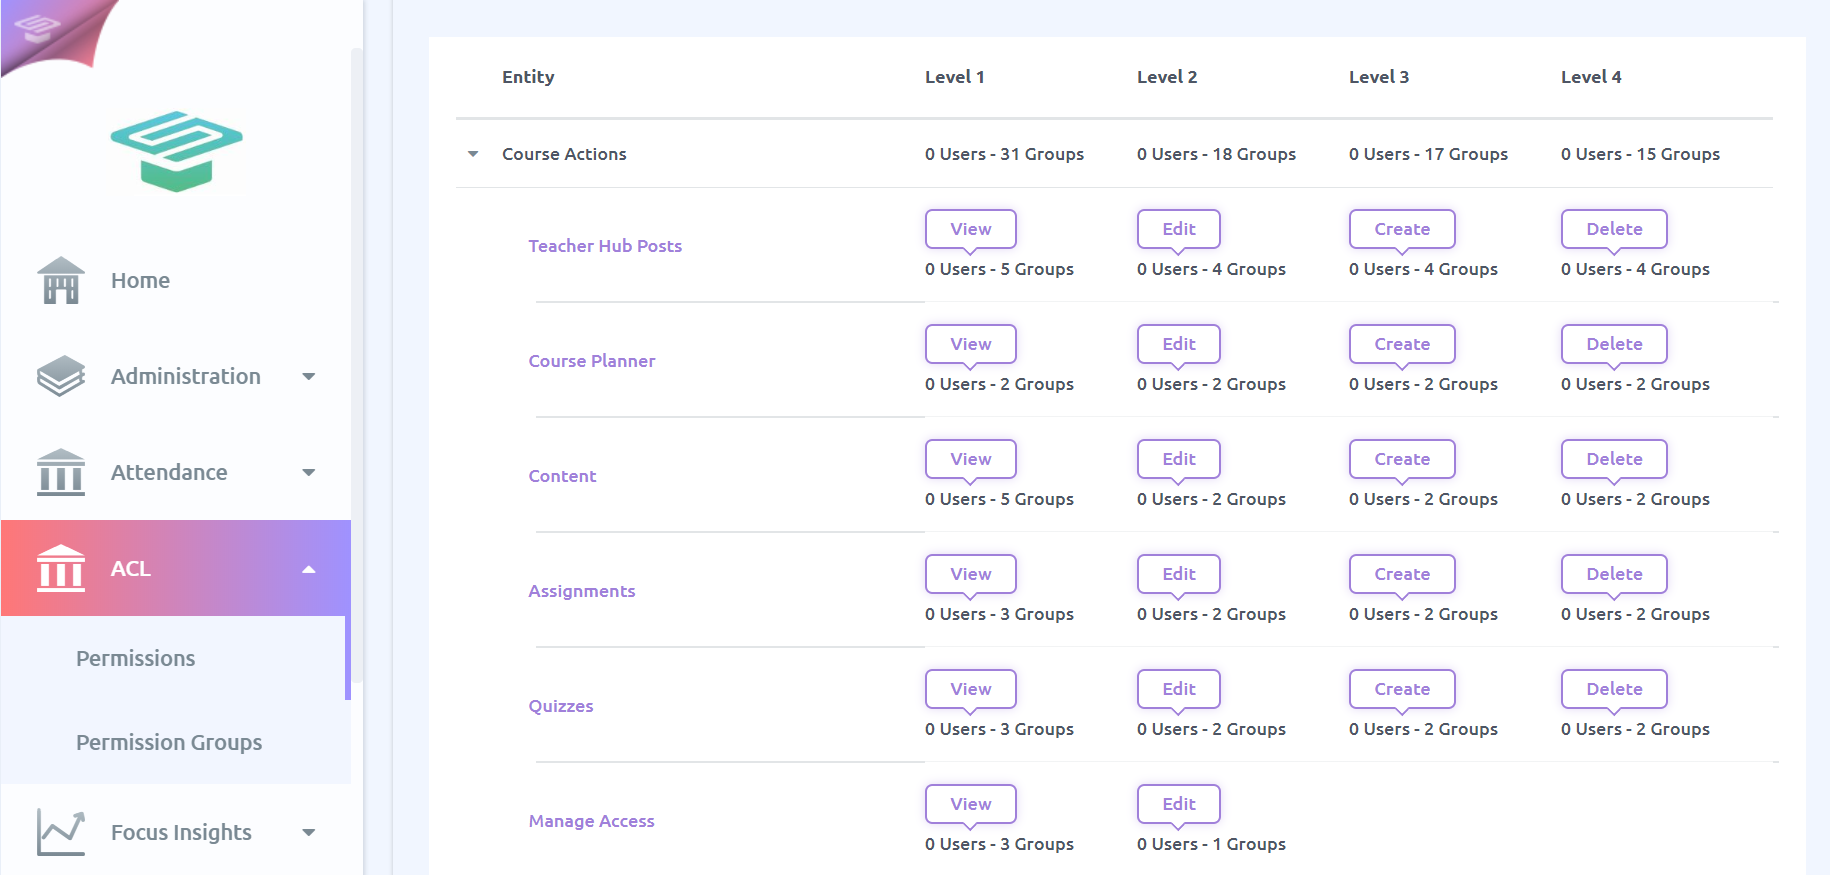
Task: Collapse the ACL menu arrow
Action: pos(309,569)
